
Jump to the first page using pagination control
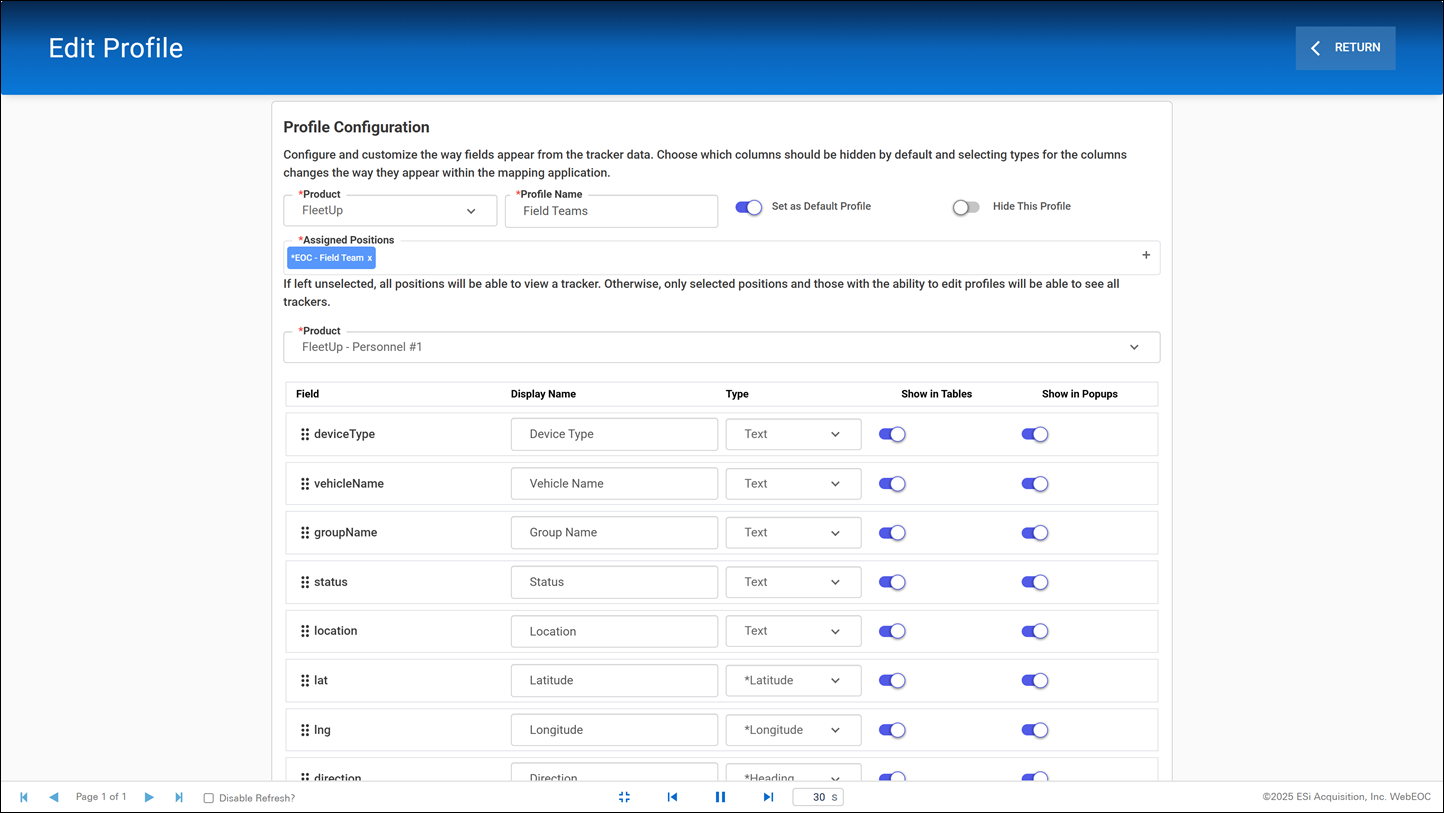click(x=24, y=797)
